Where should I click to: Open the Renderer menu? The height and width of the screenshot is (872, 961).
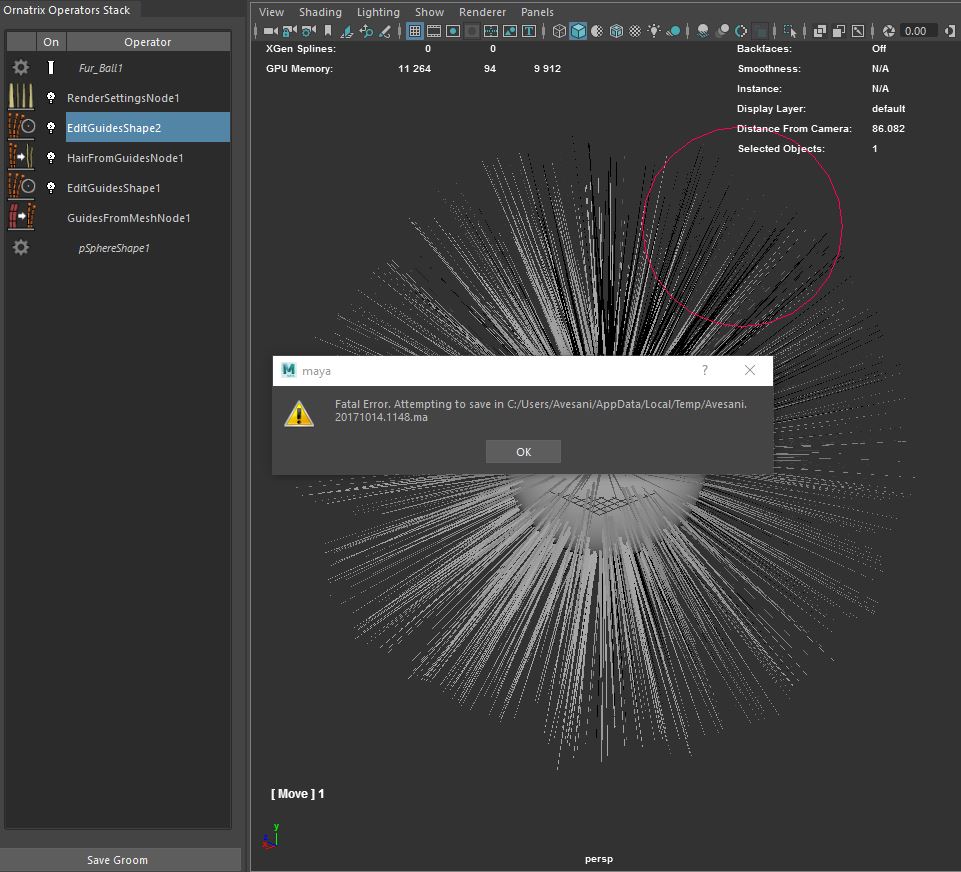pyautogui.click(x=482, y=12)
